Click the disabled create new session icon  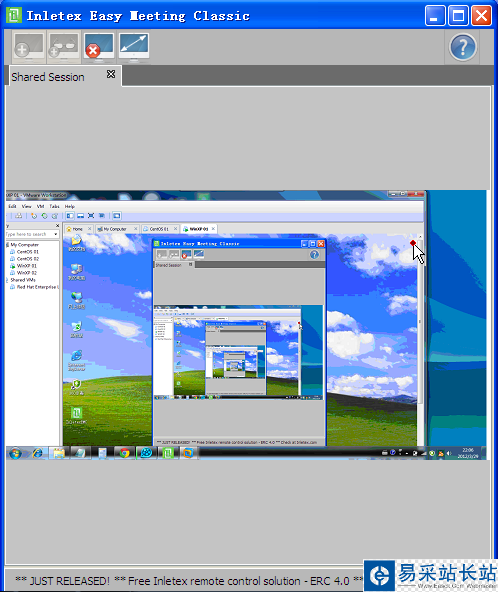coord(29,47)
